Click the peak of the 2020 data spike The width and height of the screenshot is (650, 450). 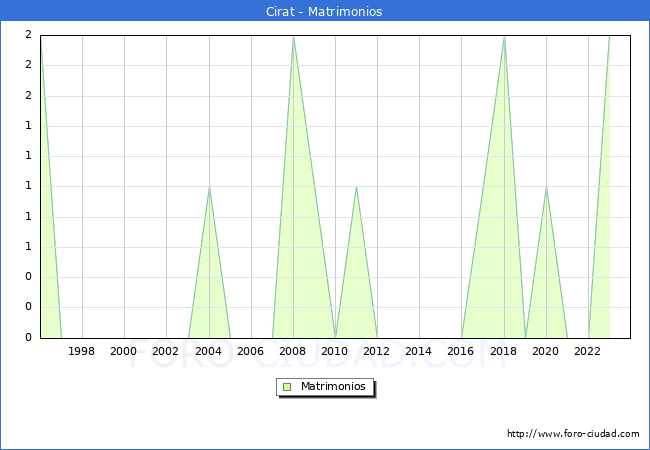546,187
